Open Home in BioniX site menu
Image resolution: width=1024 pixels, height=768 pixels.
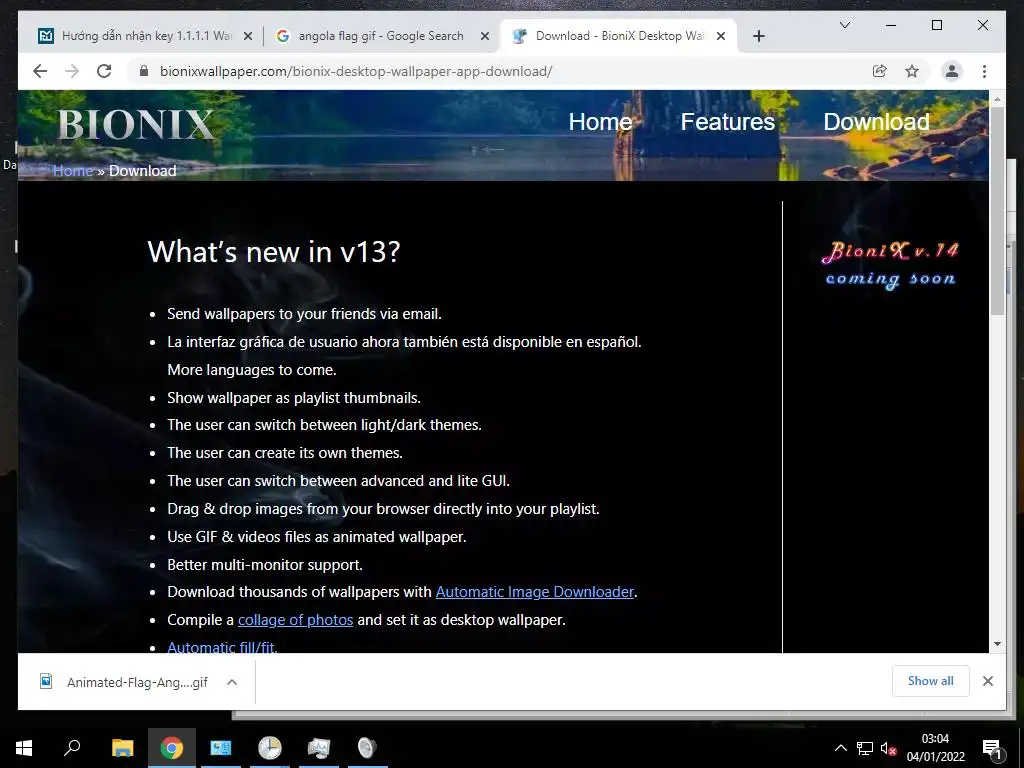[x=600, y=121]
